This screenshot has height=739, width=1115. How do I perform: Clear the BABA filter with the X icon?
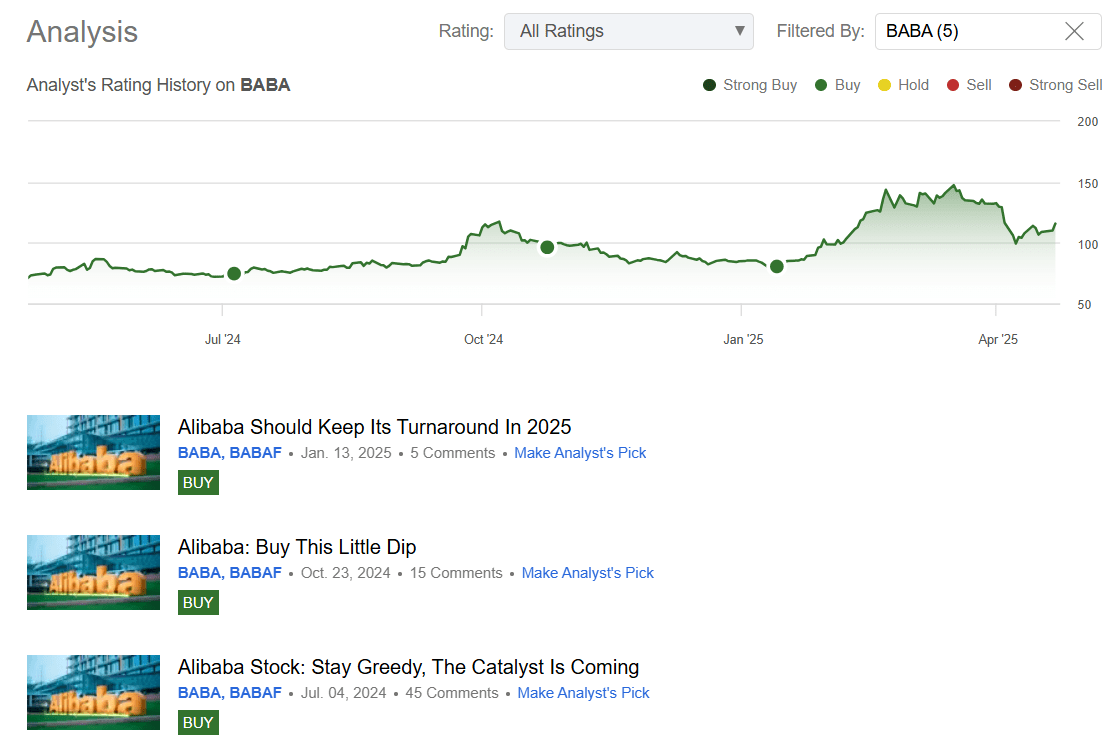(1074, 31)
